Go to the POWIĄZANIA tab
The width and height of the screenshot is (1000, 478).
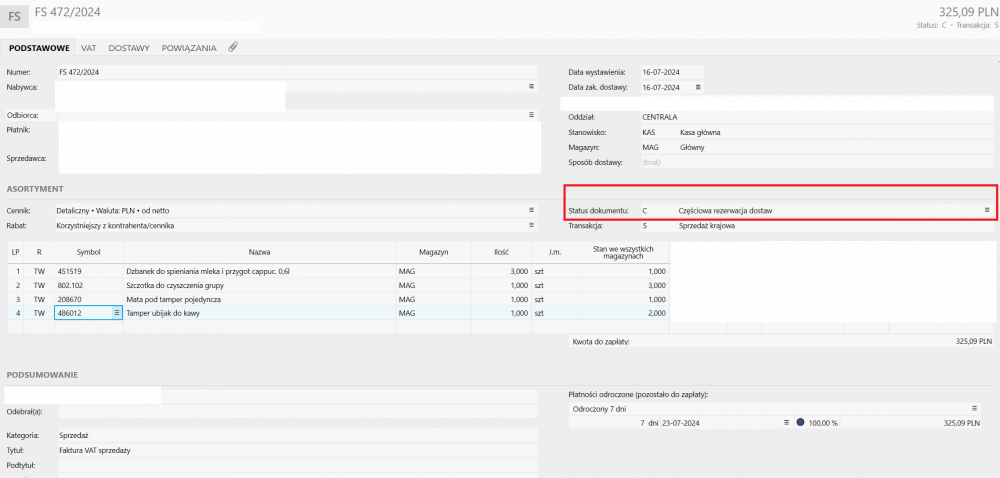coord(189,48)
